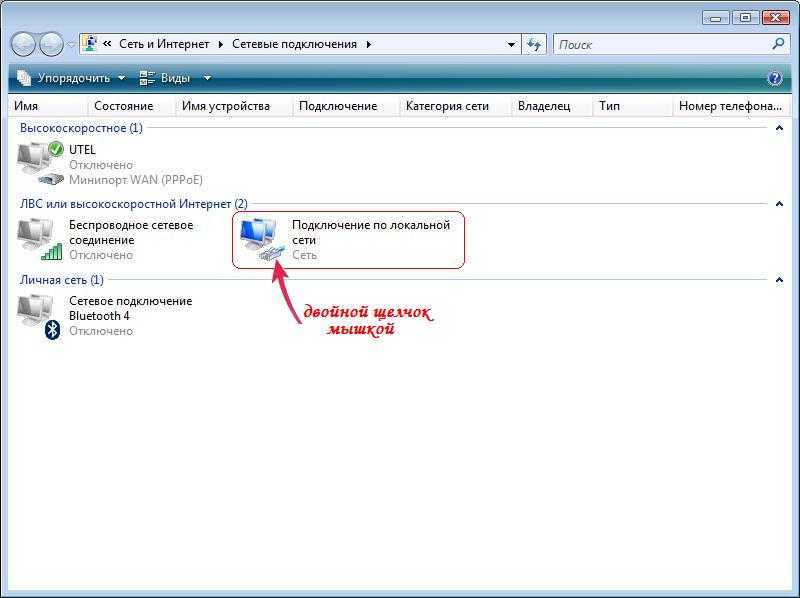This screenshot has height=598, width=800.
Task: Click the Беспроводное сетевое соединение label
Action: [131, 232]
